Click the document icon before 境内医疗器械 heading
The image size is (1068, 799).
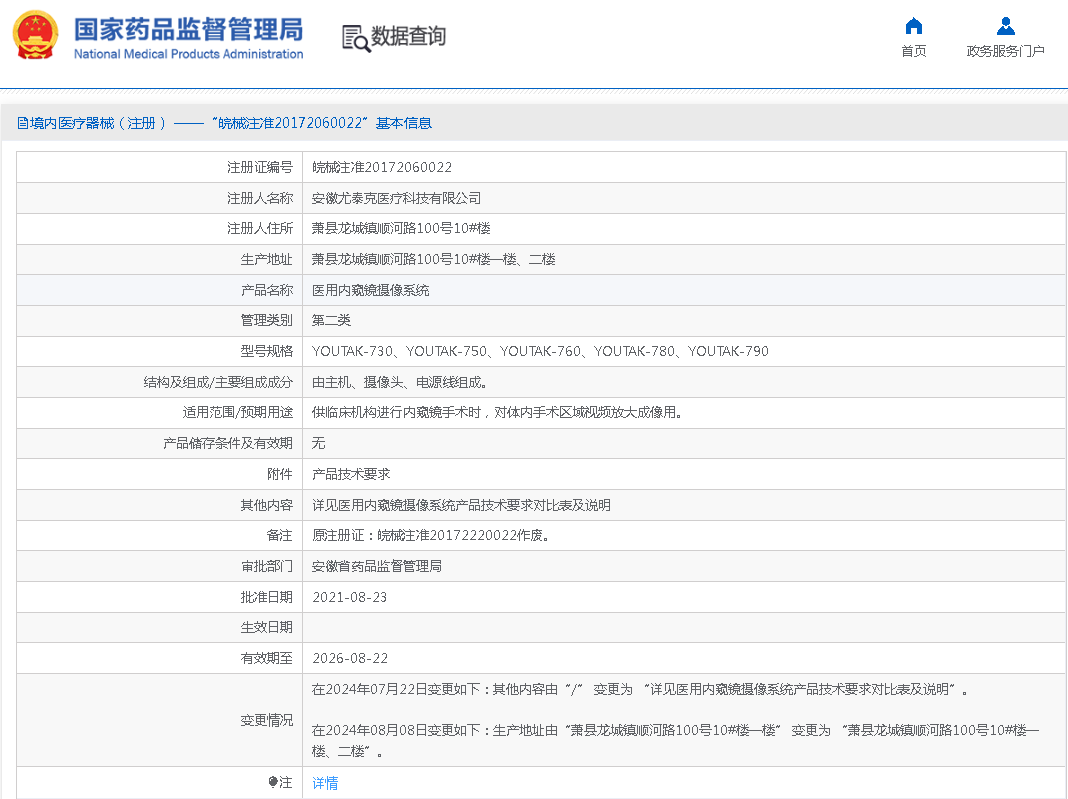pos(22,123)
